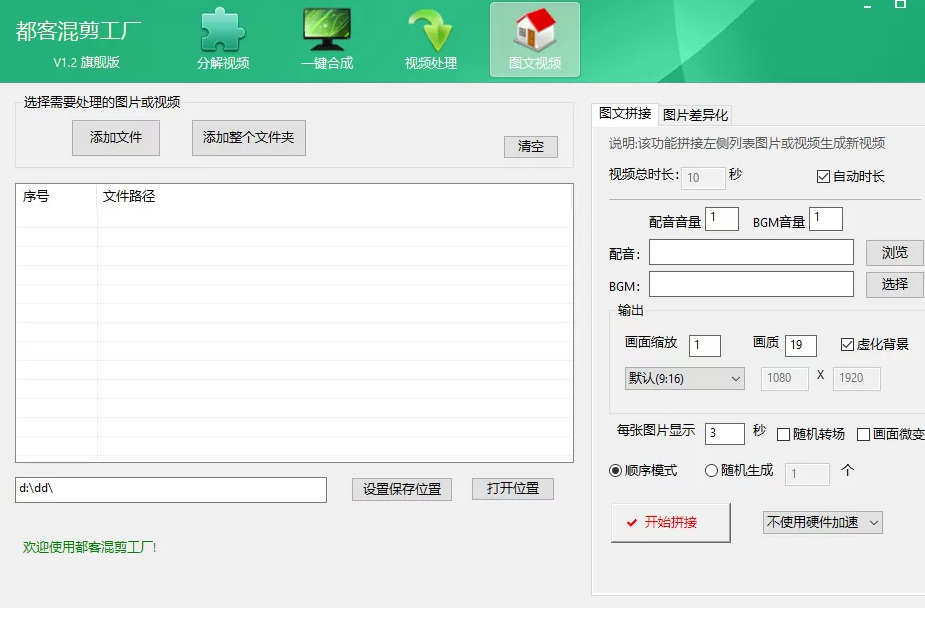Open the 不使用硬件加速 dropdown

(822, 522)
